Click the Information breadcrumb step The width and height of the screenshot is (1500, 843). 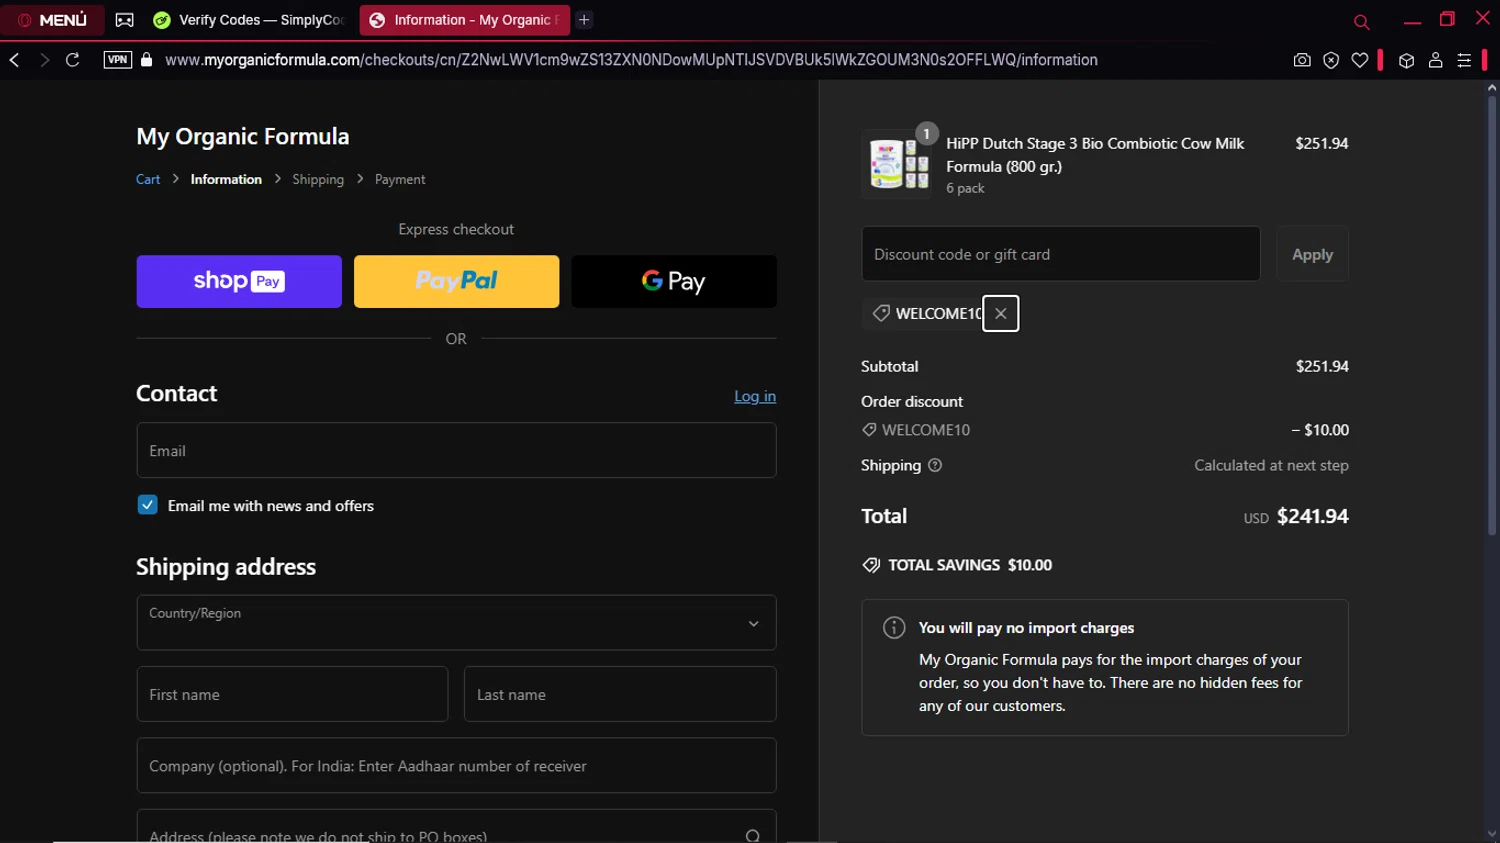pyautogui.click(x=226, y=179)
